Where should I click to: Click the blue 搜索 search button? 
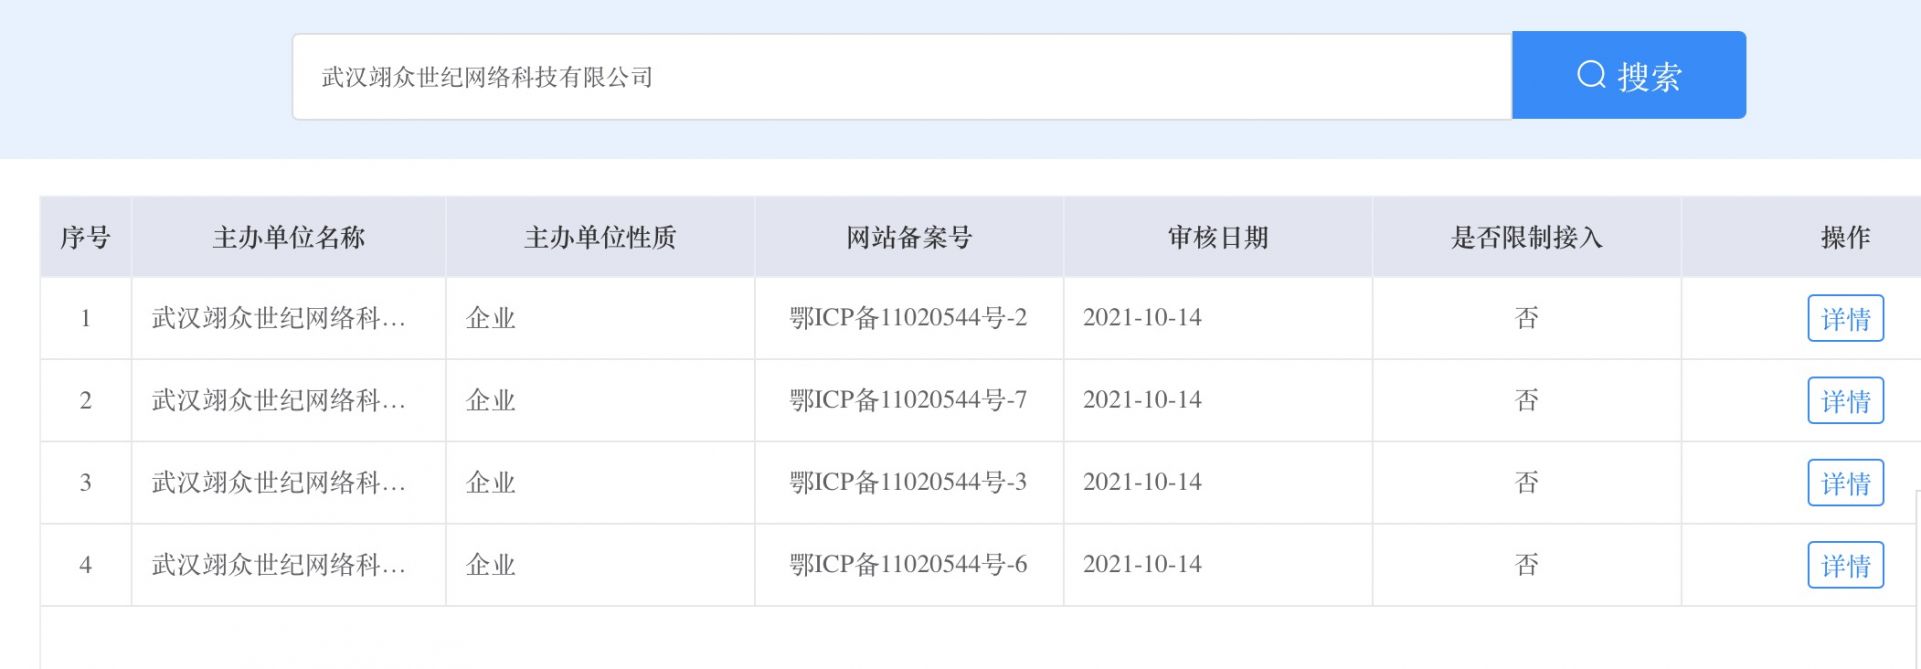pos(1628,76)
